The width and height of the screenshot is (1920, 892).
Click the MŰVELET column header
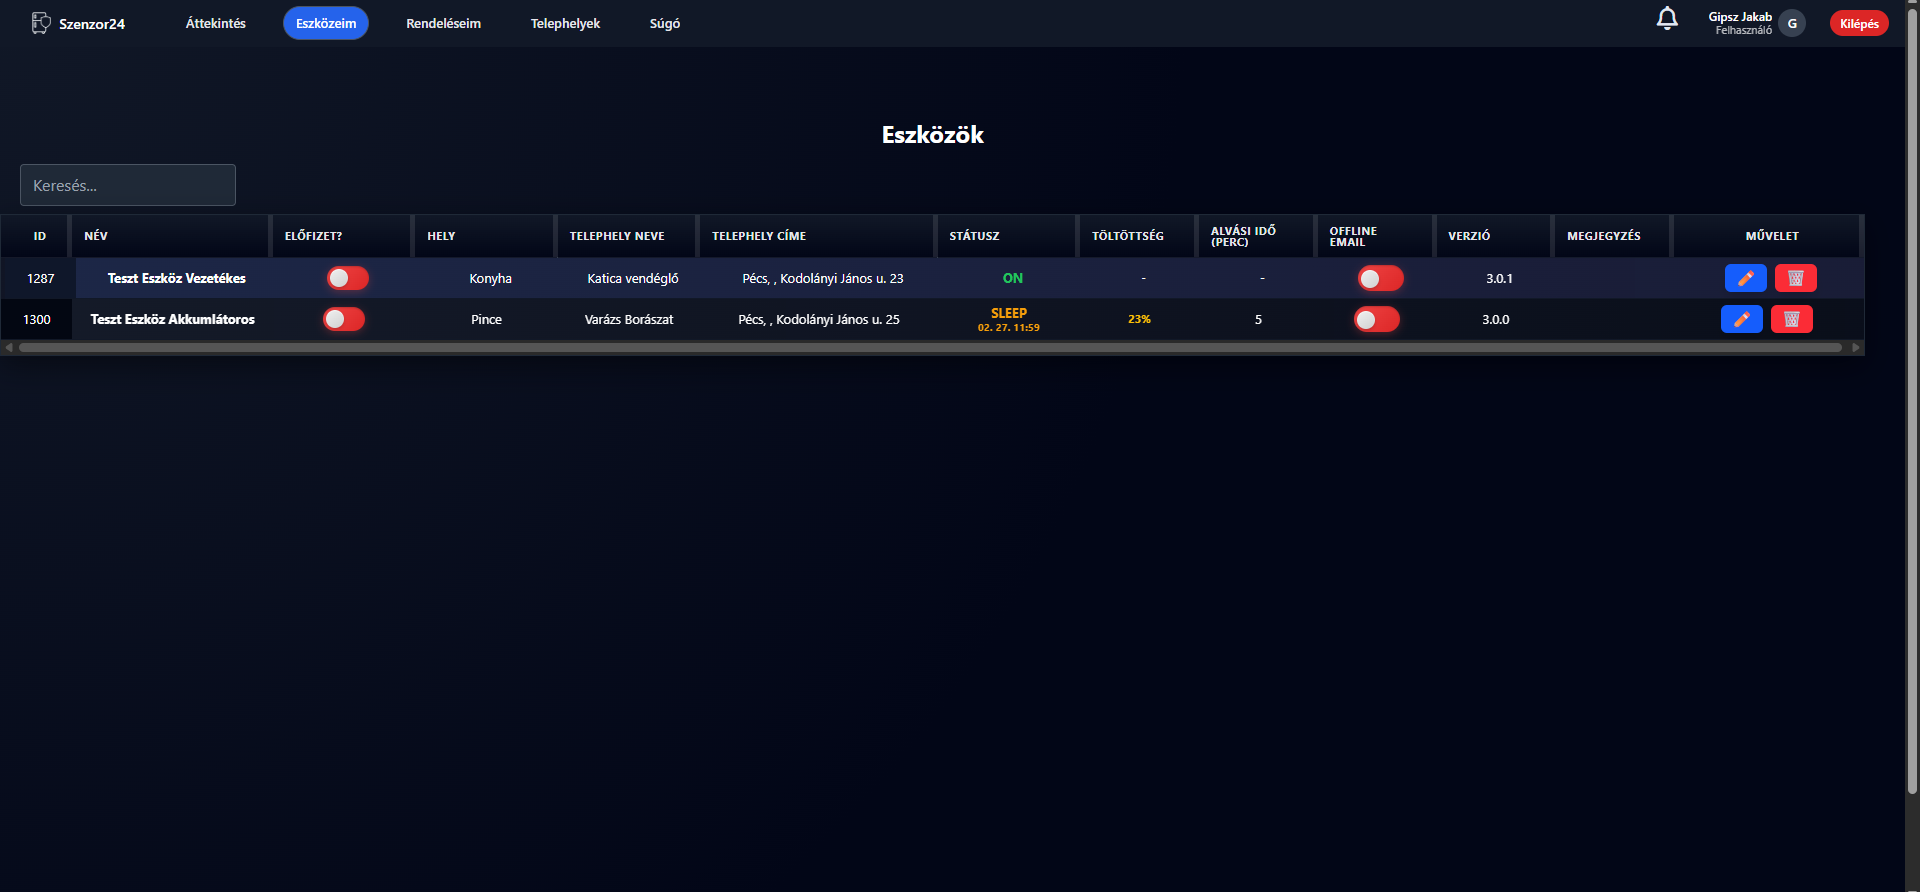(x=1766, y=236)
